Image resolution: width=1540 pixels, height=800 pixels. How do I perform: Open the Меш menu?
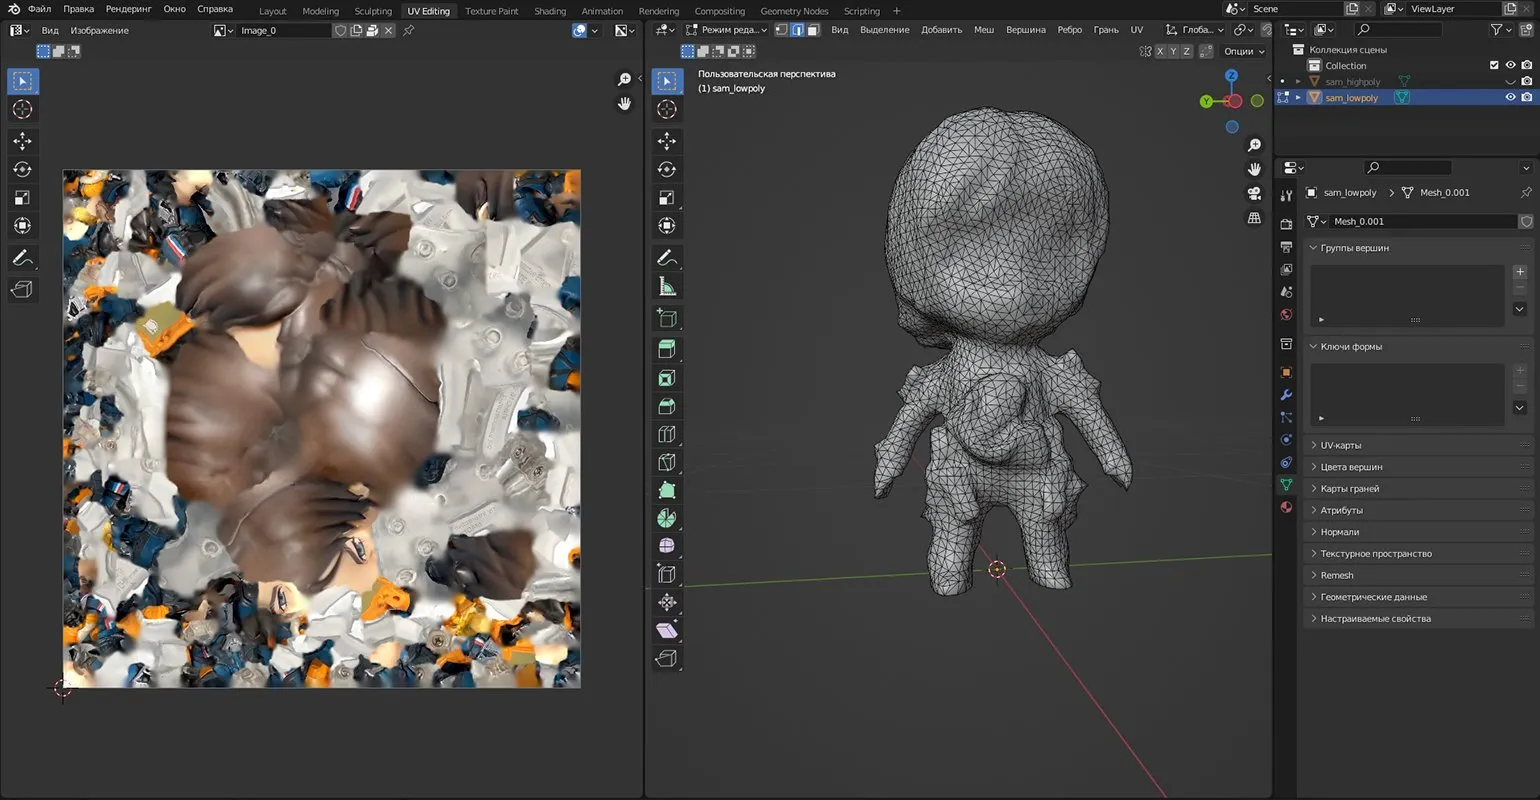[x=984, y=30]
